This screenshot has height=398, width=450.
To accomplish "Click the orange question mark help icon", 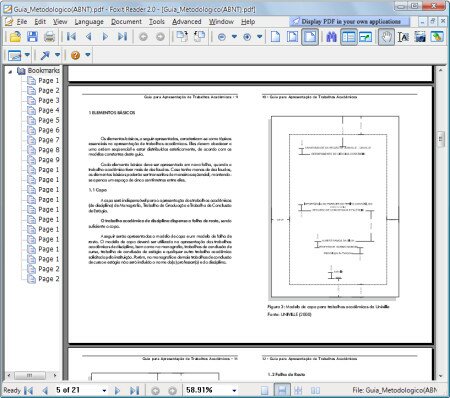I will (75, 55).
